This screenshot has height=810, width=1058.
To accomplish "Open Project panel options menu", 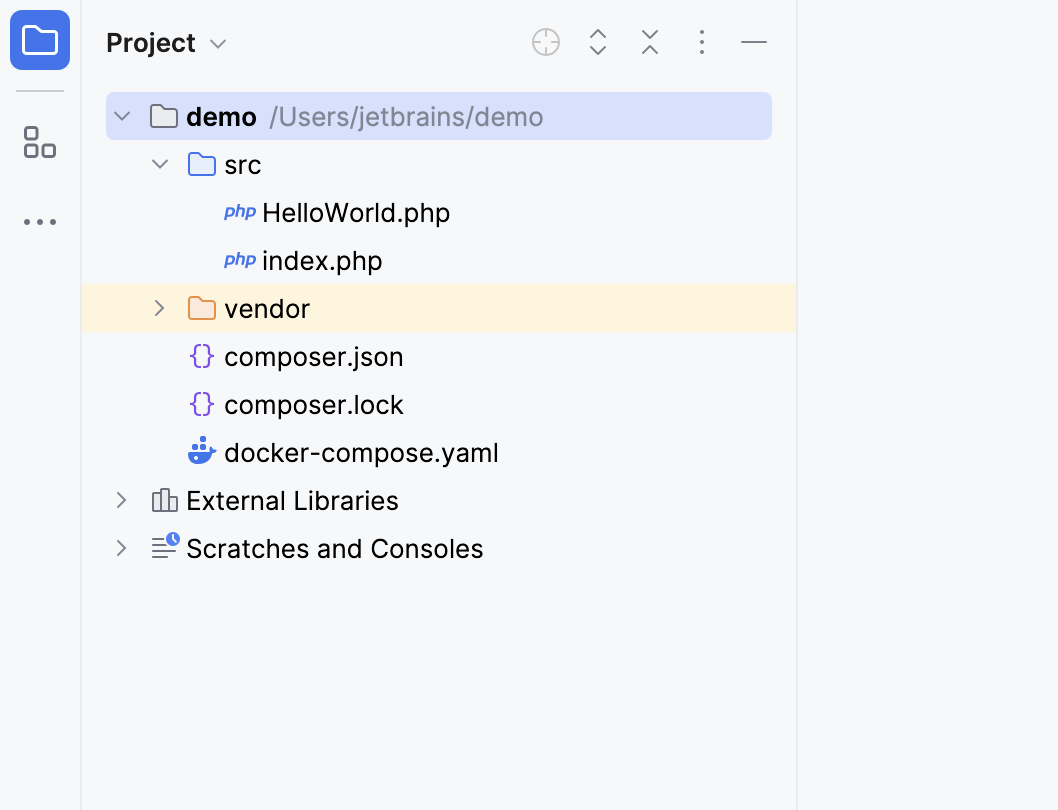I will tap(702, 43).
